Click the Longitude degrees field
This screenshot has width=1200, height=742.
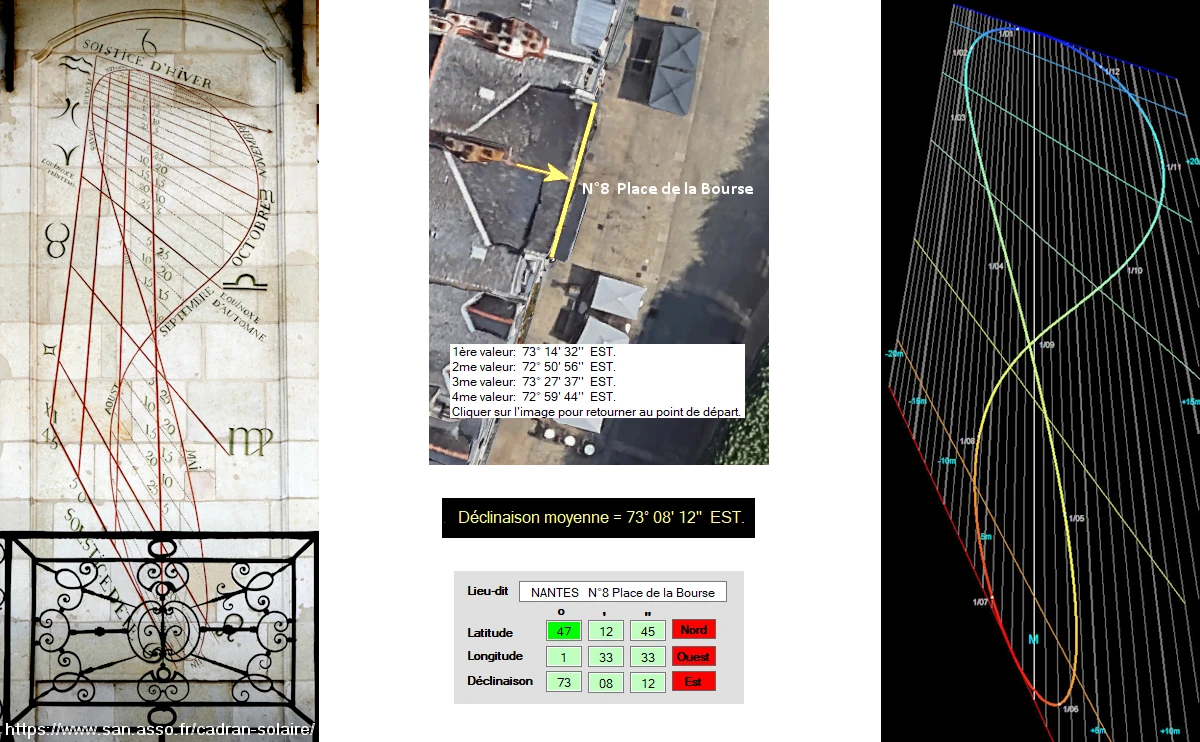click(563, 657)
